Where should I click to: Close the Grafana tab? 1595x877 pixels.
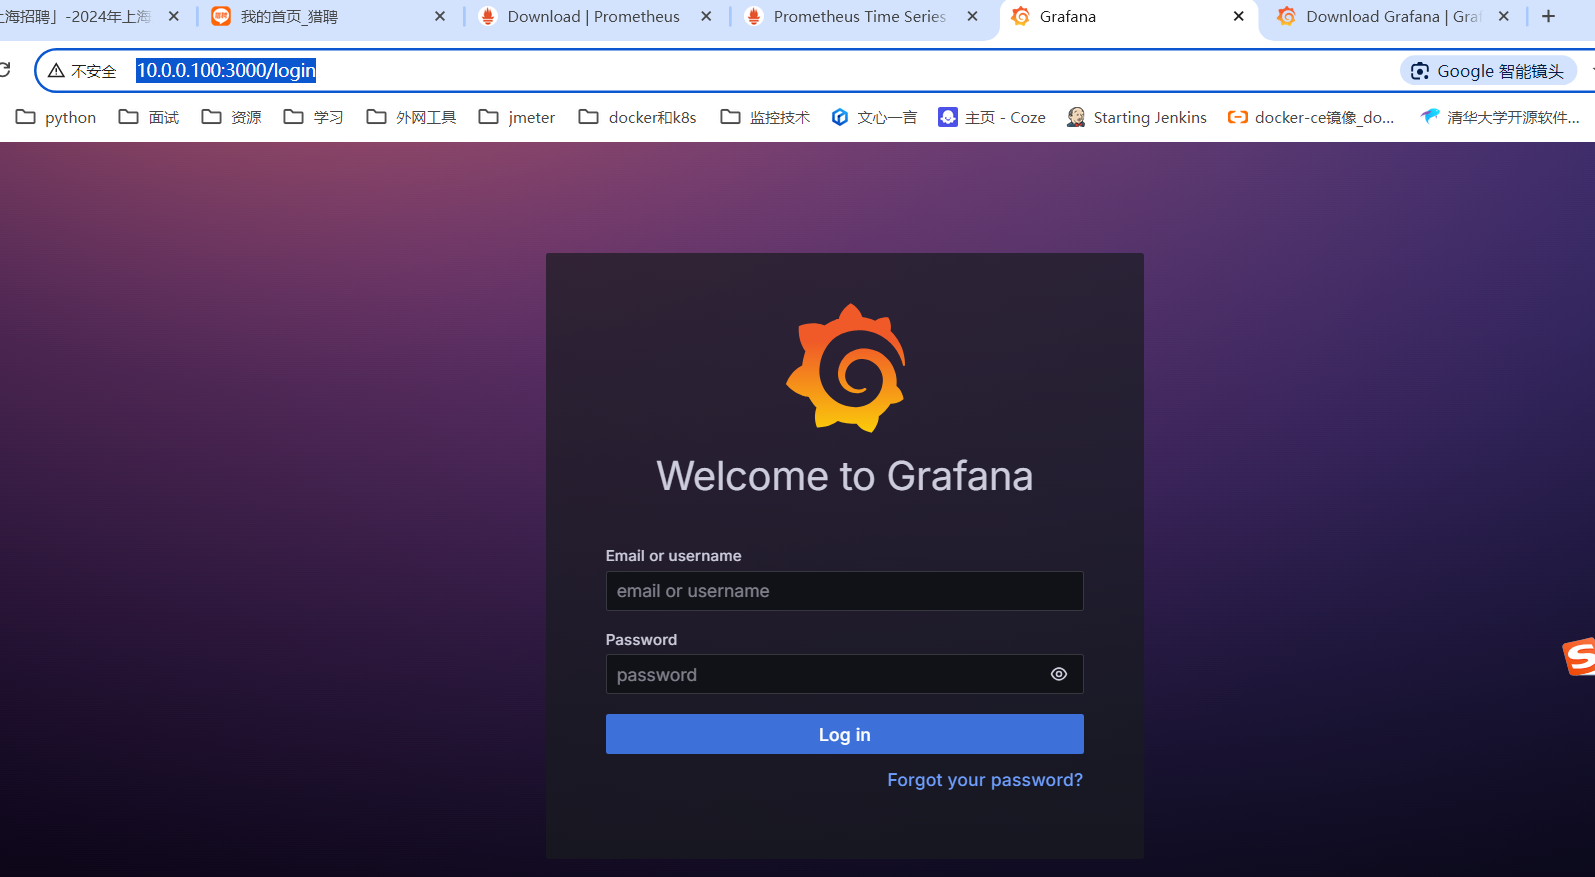[1238, 17]
